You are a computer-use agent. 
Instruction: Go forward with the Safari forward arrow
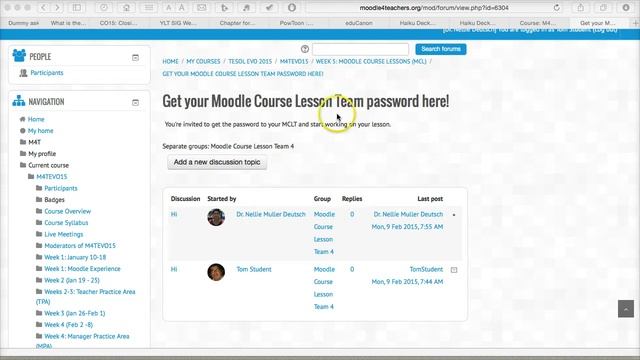58,8
